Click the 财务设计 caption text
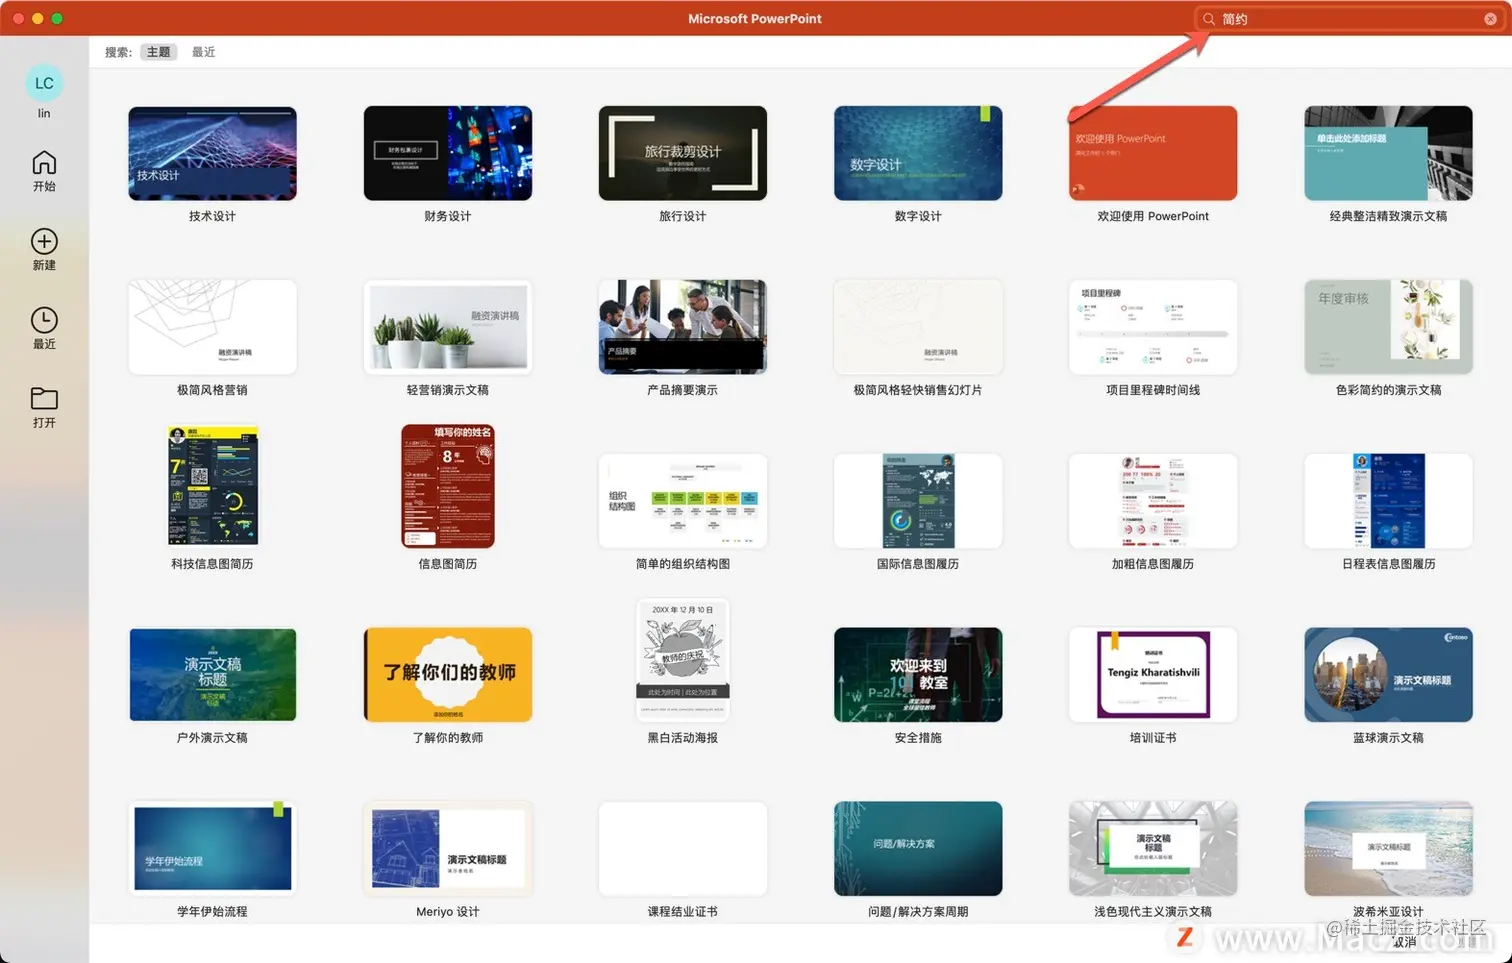1512x963 pixels. tap(448, 216)
